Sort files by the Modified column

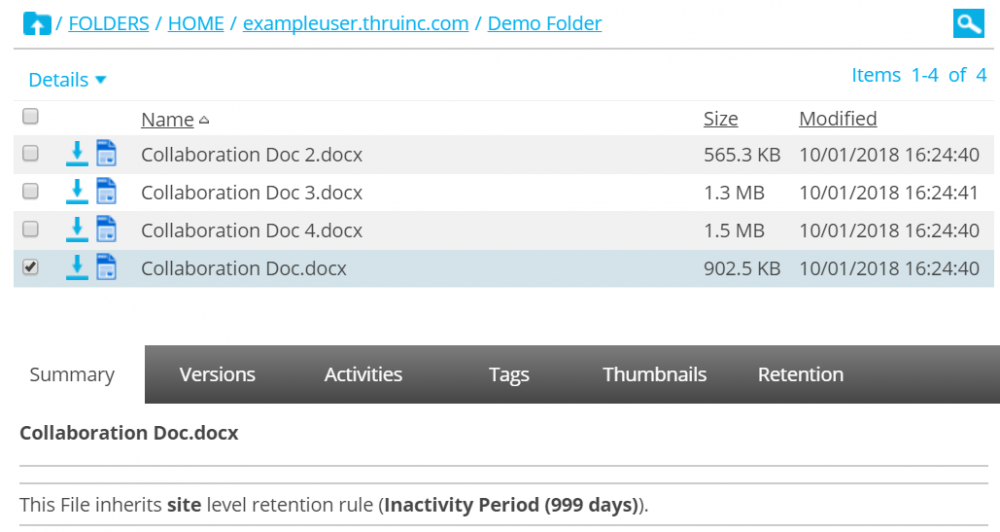[837, 119]
